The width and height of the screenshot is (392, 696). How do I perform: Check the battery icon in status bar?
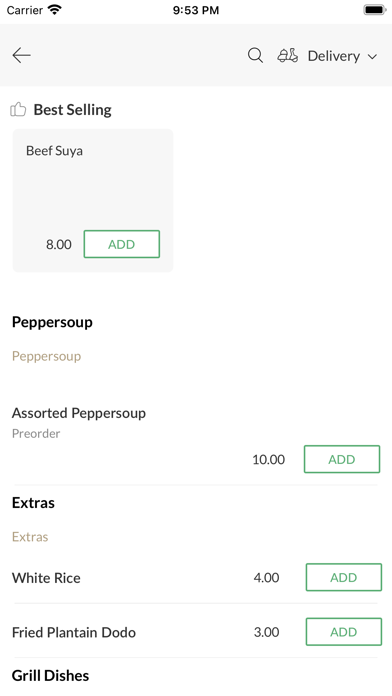point(375,10)
